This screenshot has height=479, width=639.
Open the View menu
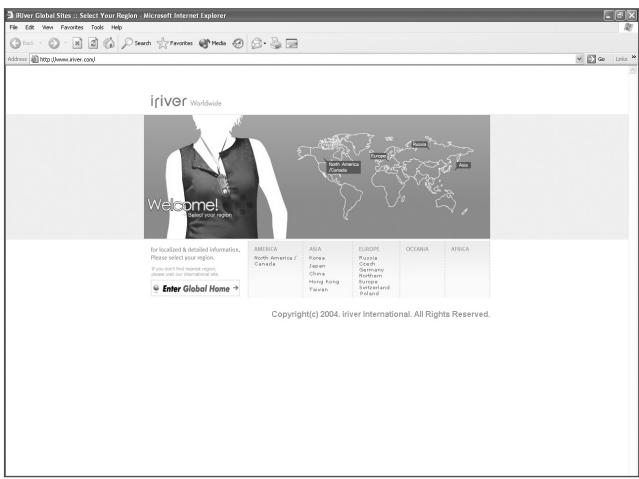point(48,28)
